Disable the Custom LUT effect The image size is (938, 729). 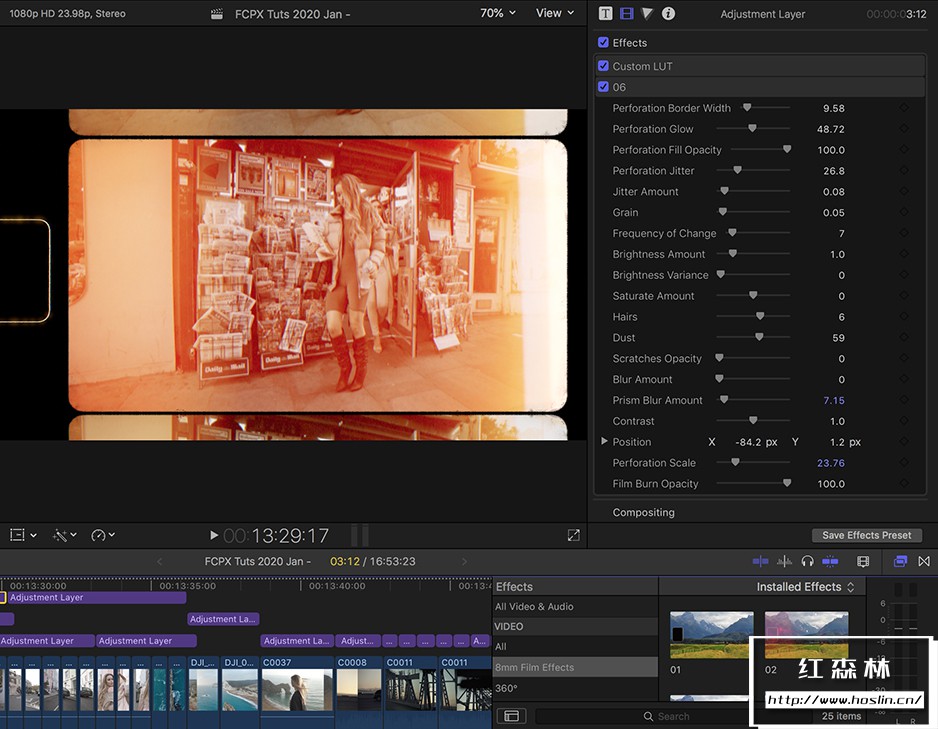coord(603,66)
